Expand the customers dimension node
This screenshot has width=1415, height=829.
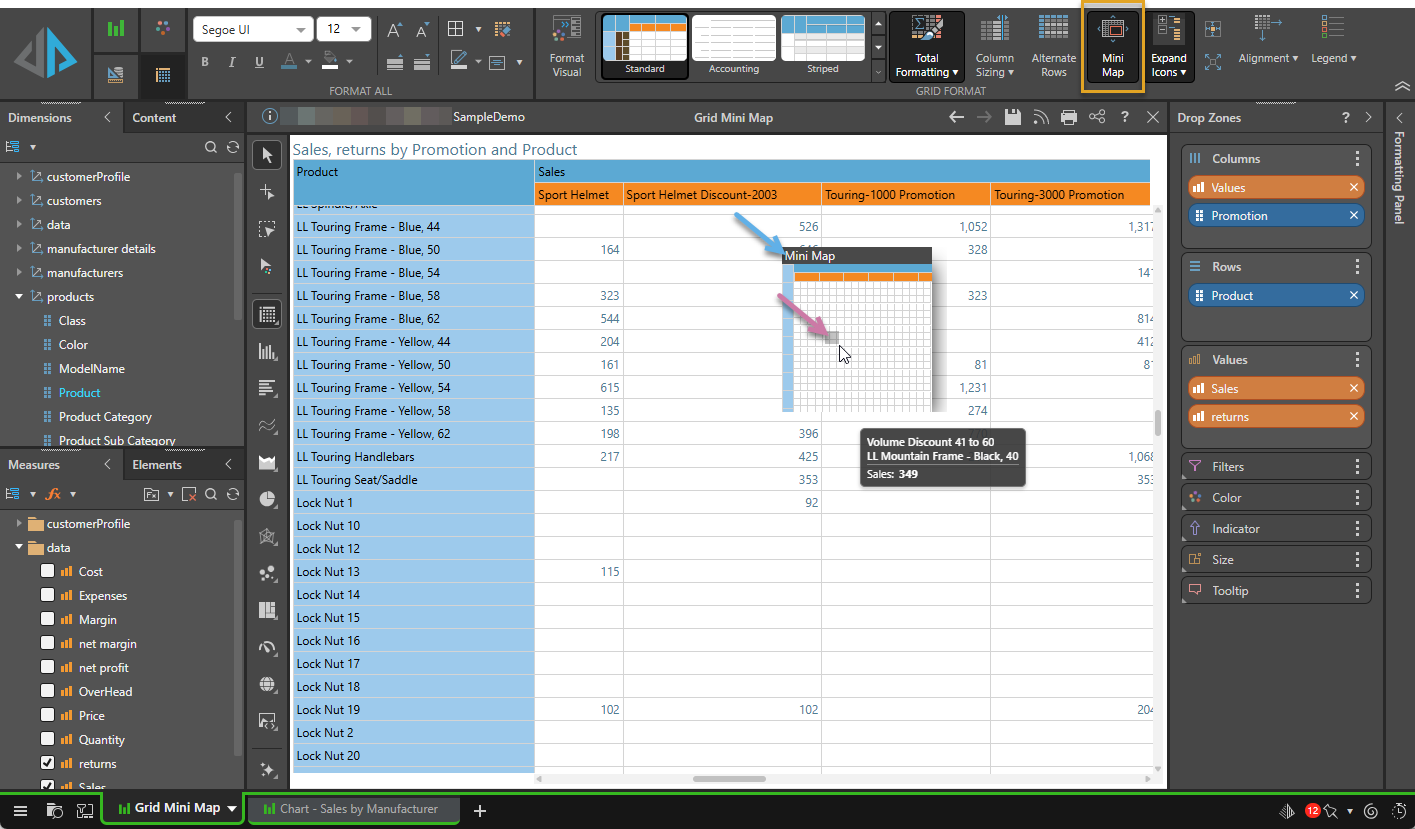tap(19, 201)
